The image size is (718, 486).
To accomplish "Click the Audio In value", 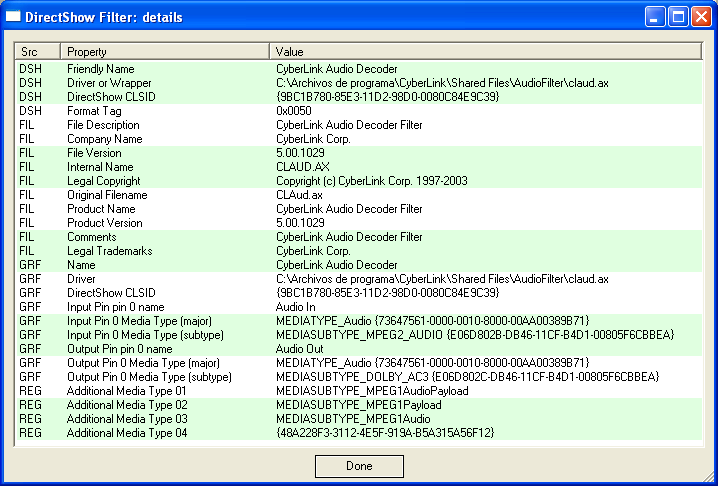I will pos(295,307).
